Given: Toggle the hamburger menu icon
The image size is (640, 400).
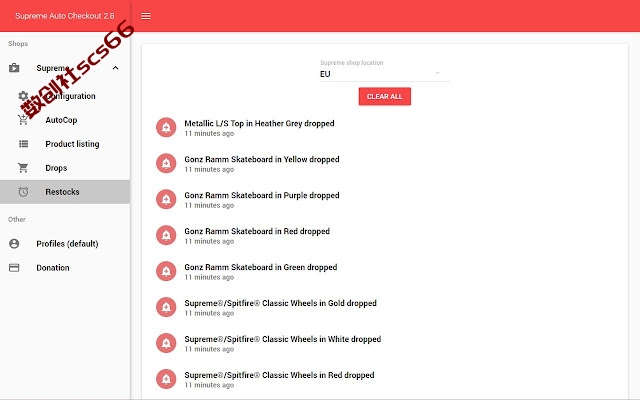Looking at the screenshot, I should [x=146, y=16].
